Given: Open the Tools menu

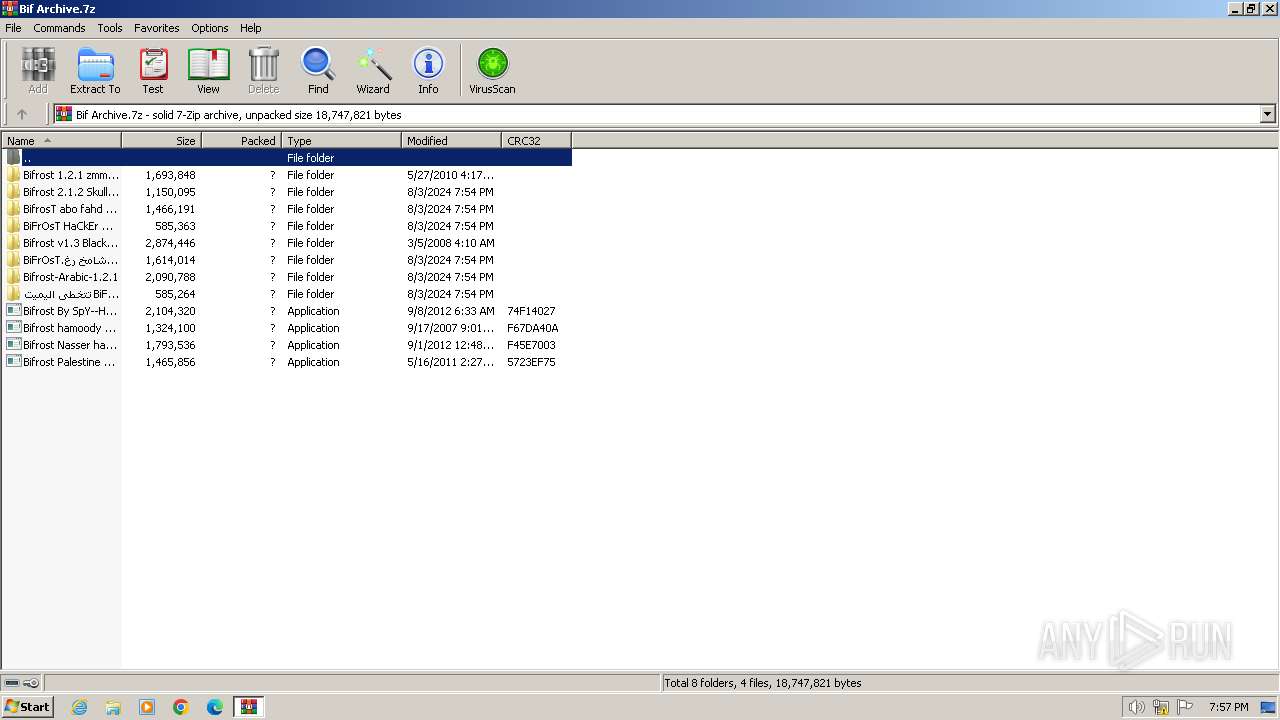Looking at the screenshot, I should point(110,28).
